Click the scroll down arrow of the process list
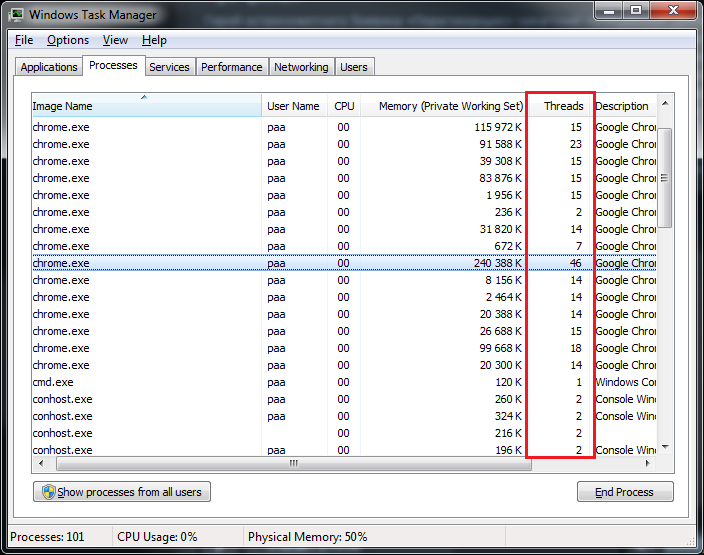Screen dimensions: 704x555 665,447
